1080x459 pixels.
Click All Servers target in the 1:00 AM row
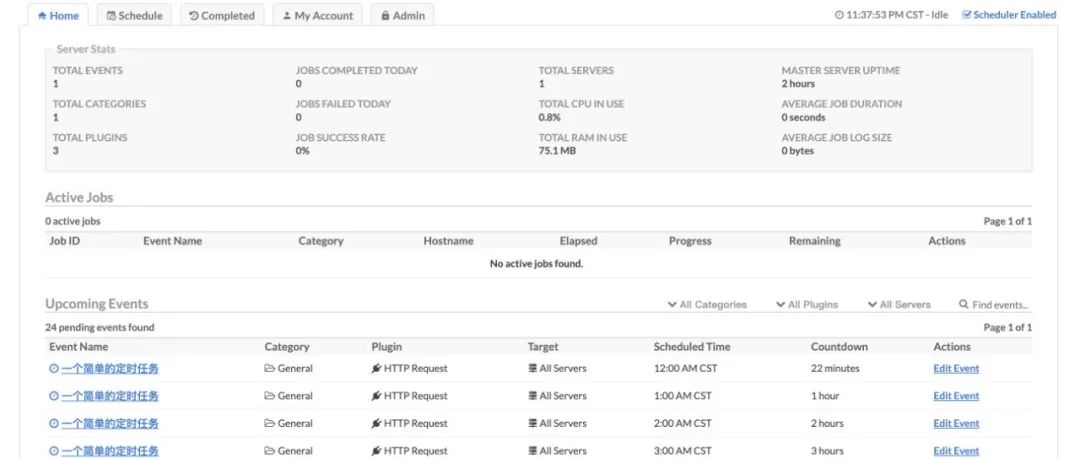tap(563, 396)
